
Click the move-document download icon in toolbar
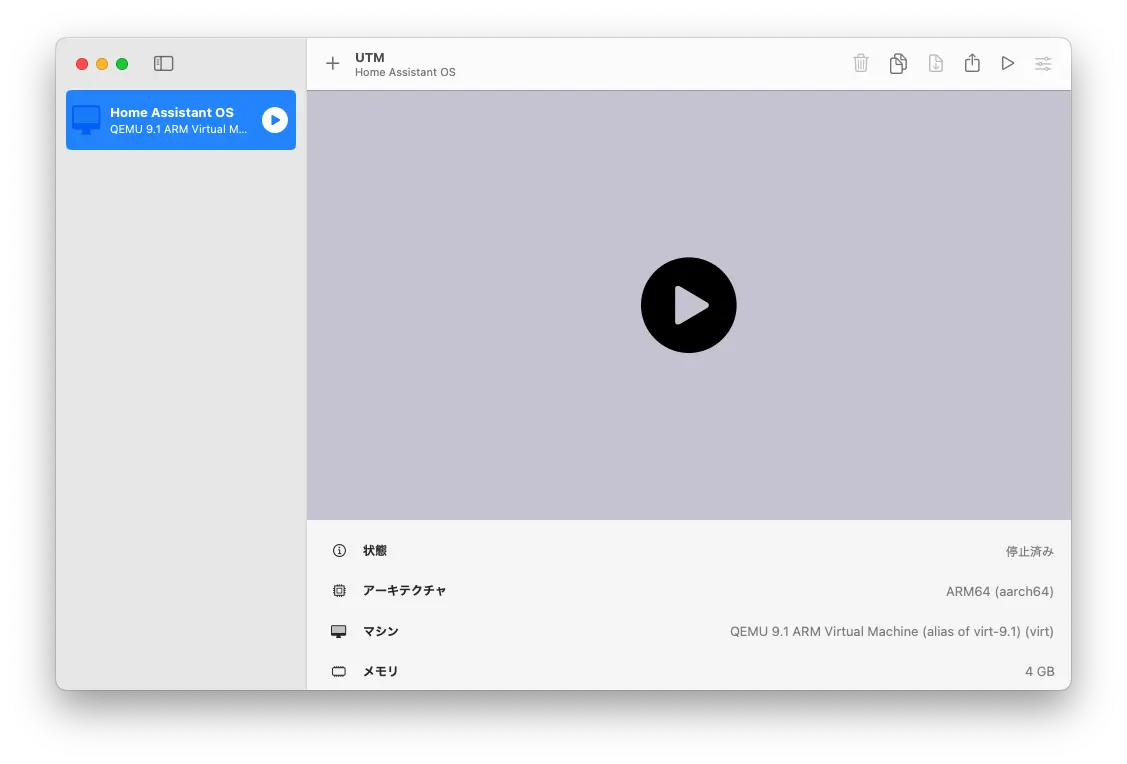pyautogui.click(x=935, y=63)
